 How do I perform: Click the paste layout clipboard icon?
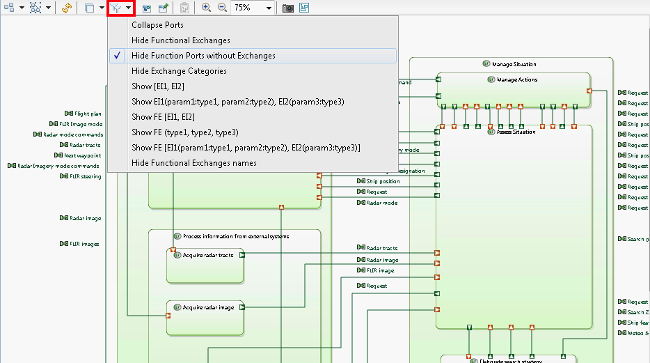pyautogui.click(x=184, y=8)
